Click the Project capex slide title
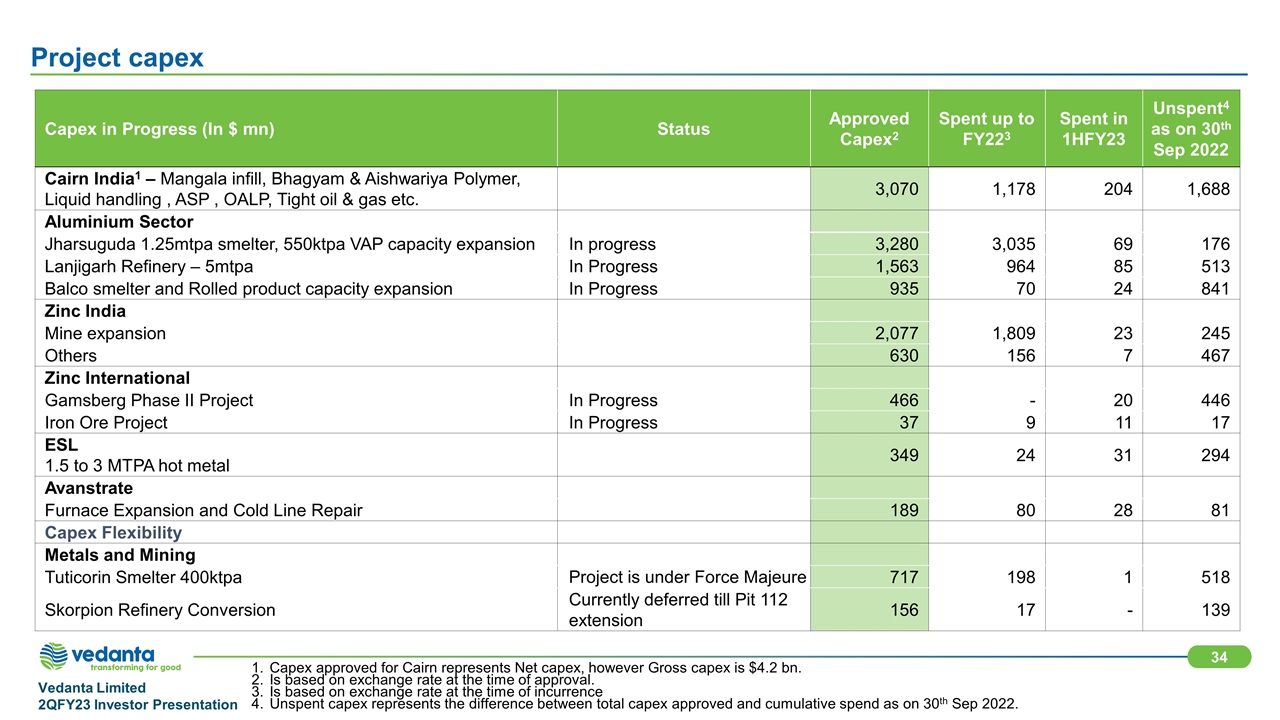This screenshot has height=720, width=1280. (117, 57)
